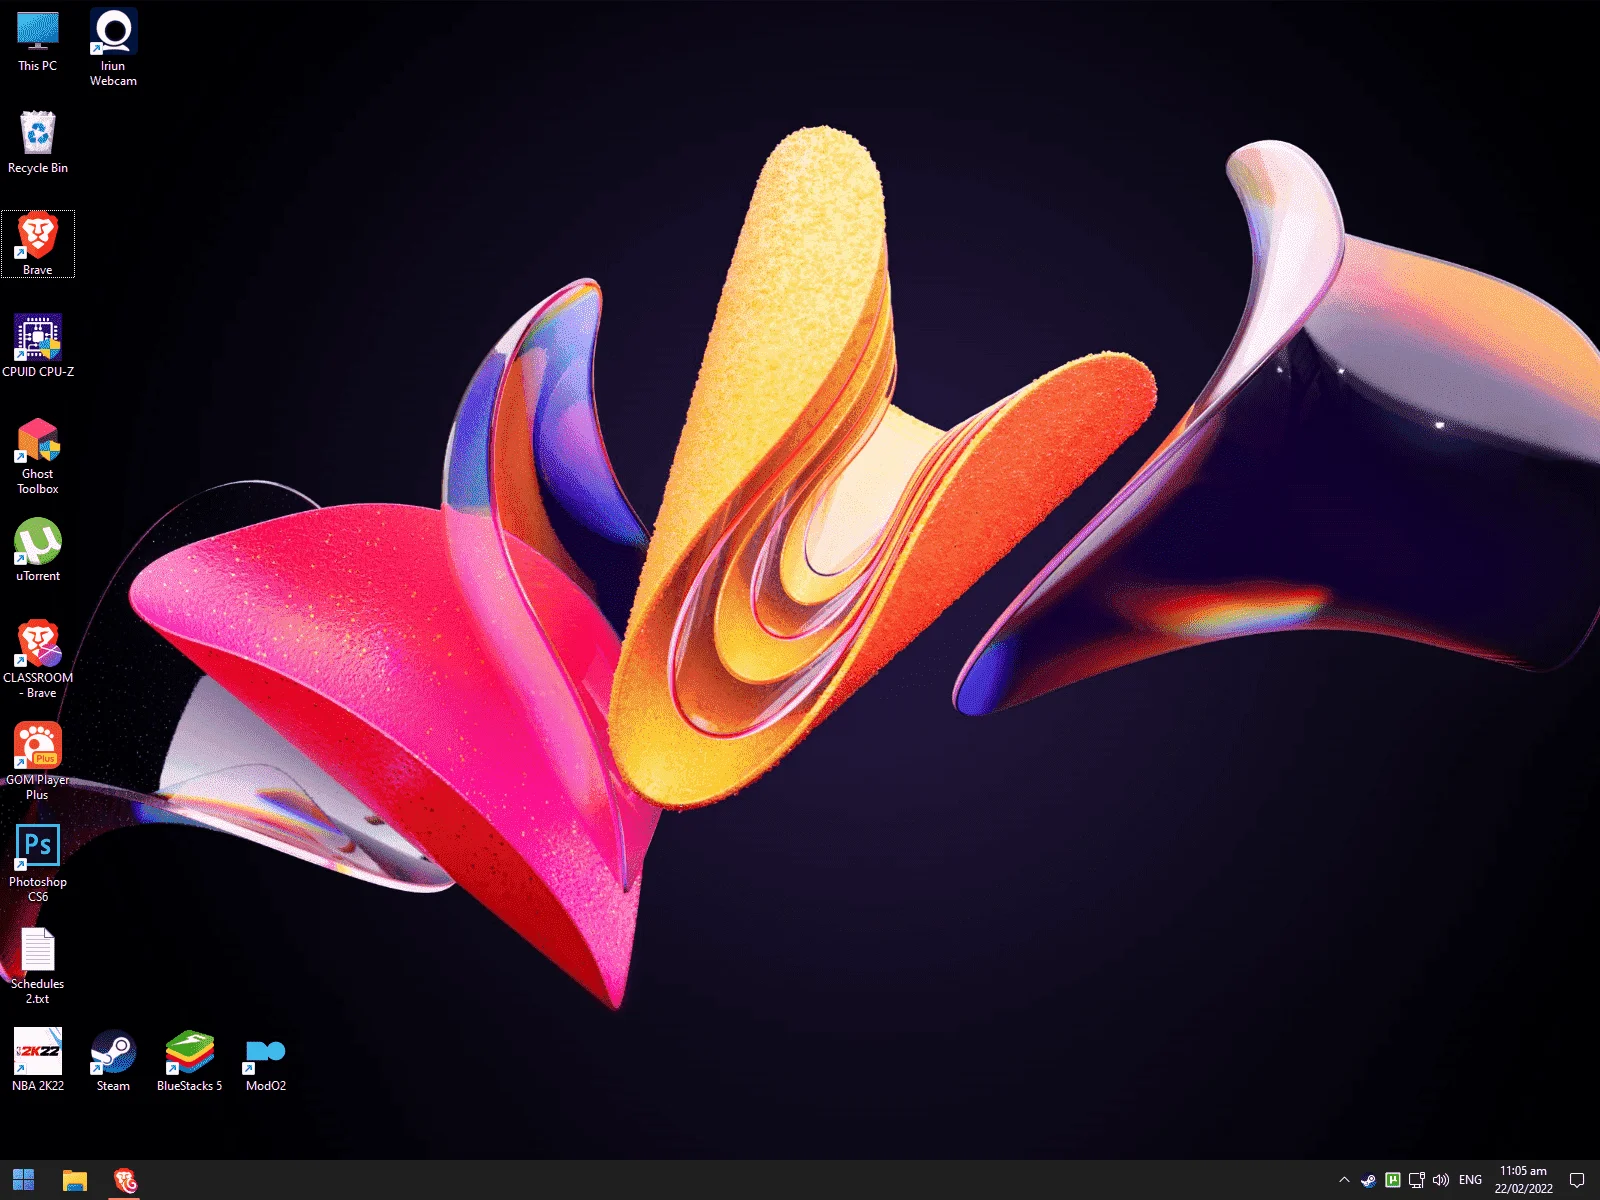The image size is (1600, 1200).
Task: Switch input language via ENG indicator
Action: [x=1470, y=1180]
